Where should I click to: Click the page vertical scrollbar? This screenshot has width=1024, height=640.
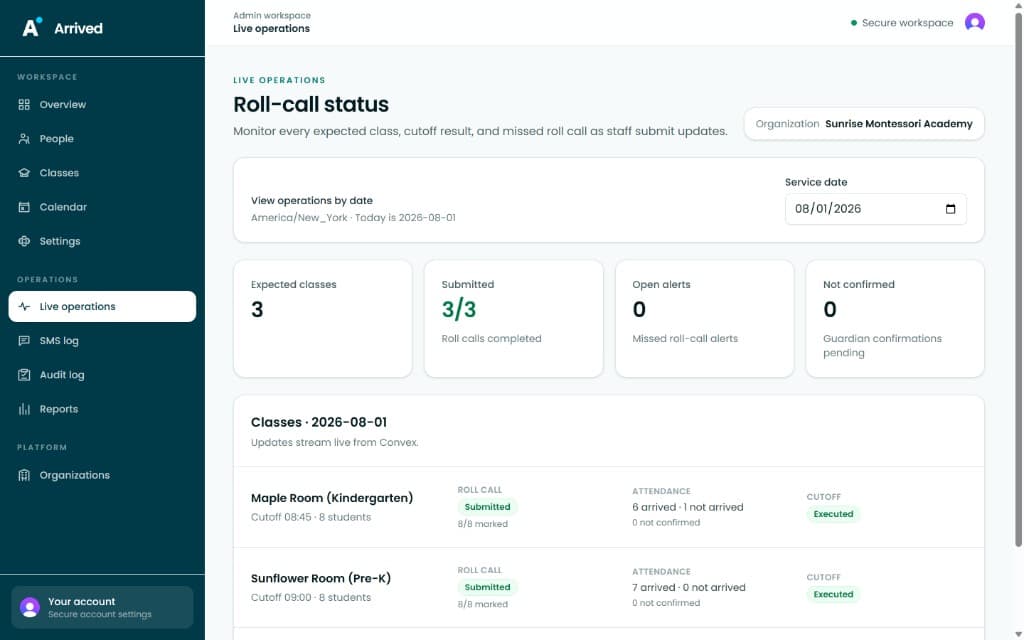tap(1017, 281)
